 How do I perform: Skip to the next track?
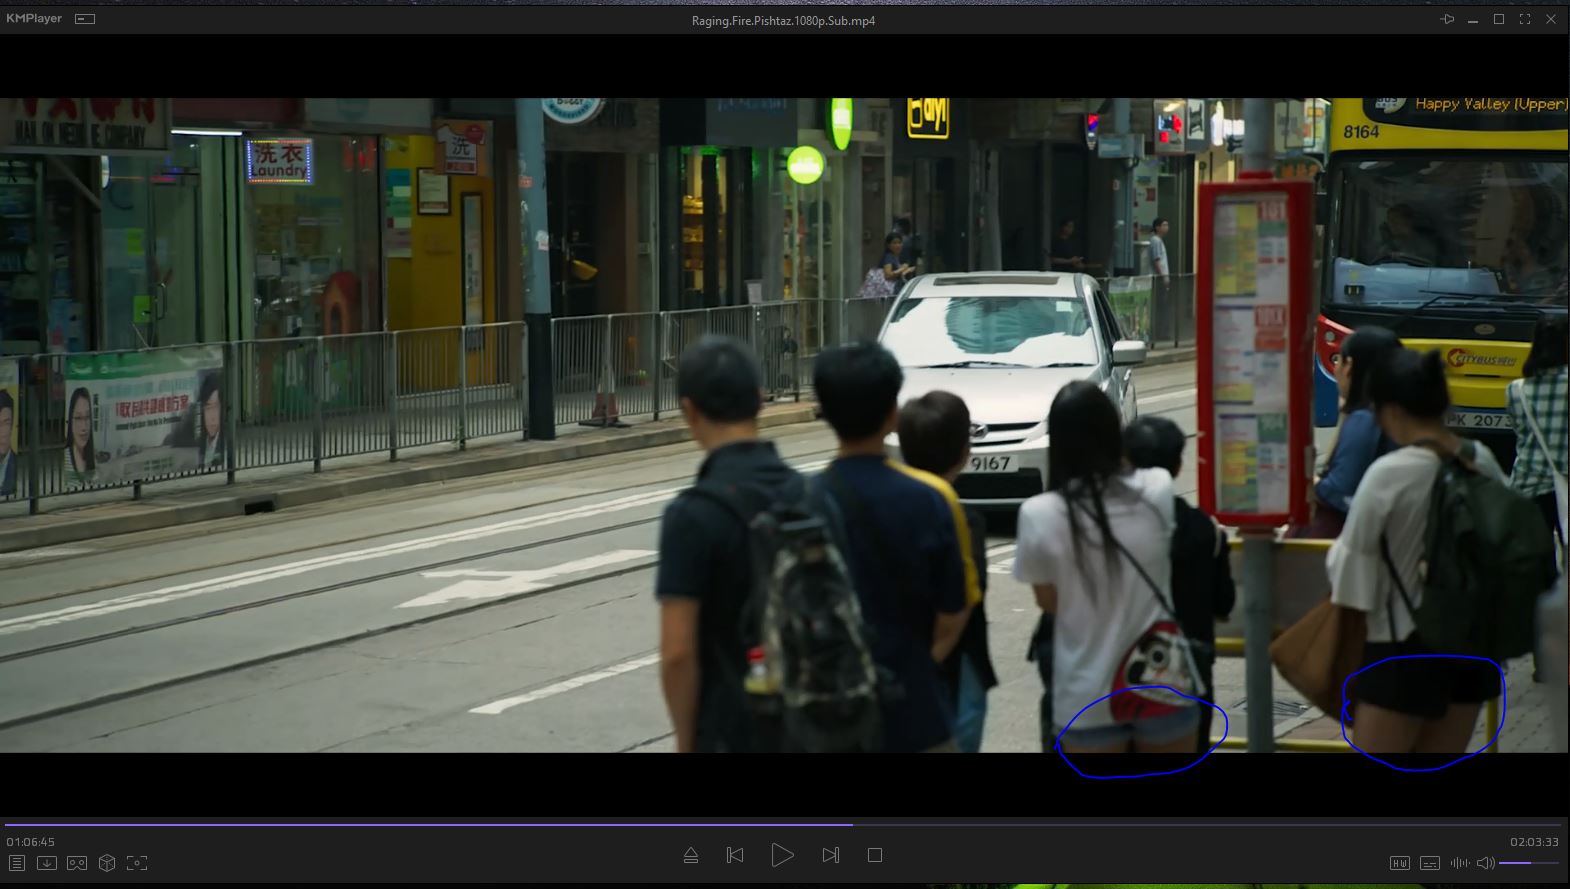pos(830,855)
